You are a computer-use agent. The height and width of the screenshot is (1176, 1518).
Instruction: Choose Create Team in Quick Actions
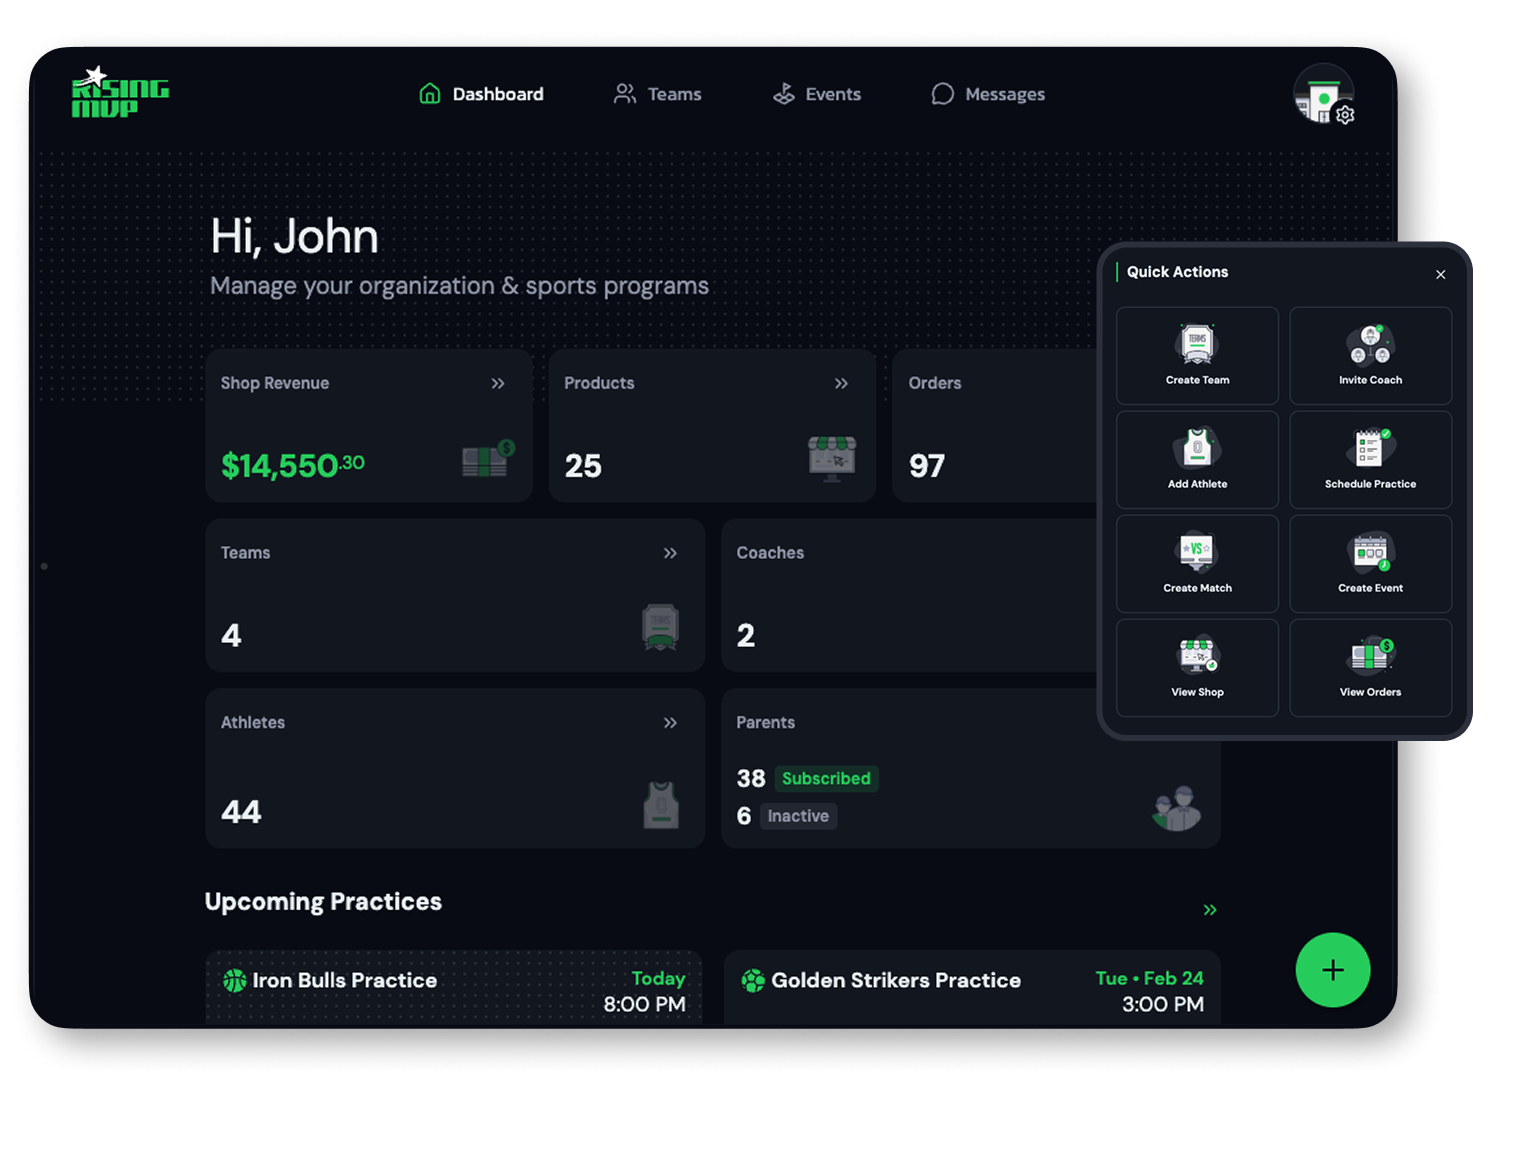click(x=1197, y=356)
